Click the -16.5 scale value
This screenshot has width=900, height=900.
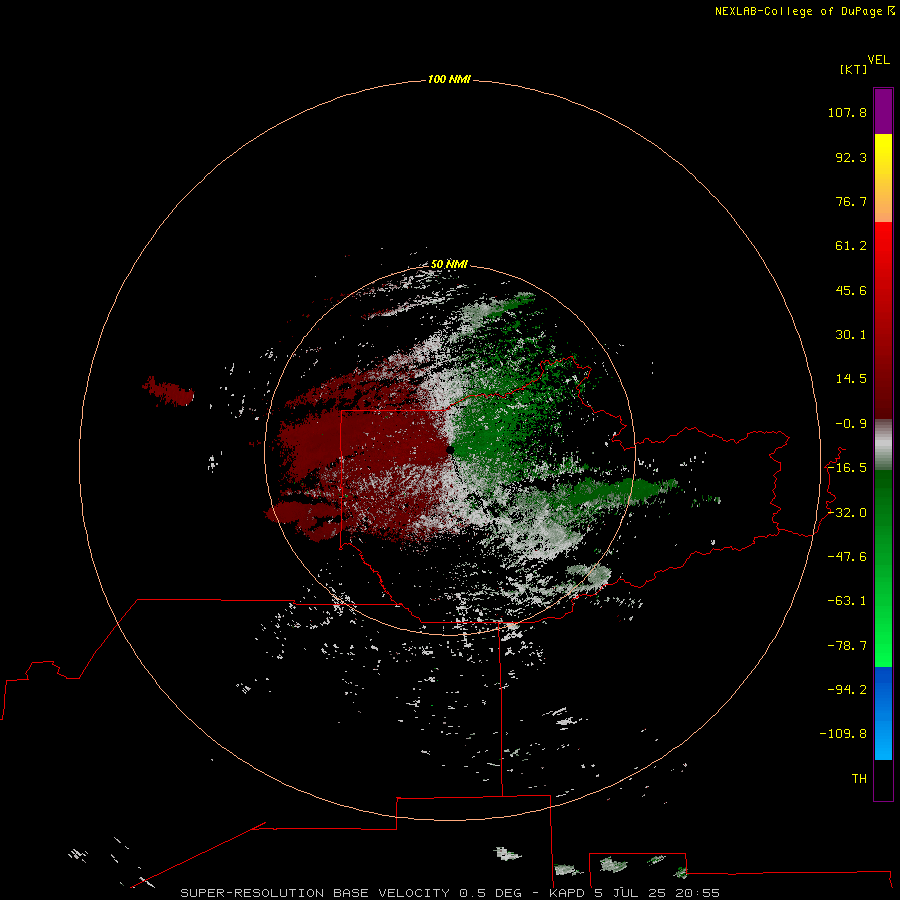(x=847, y=468)
